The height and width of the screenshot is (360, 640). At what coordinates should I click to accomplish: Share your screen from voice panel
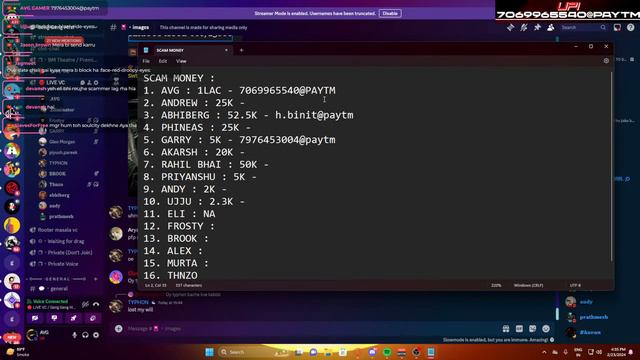coord(54,318)
